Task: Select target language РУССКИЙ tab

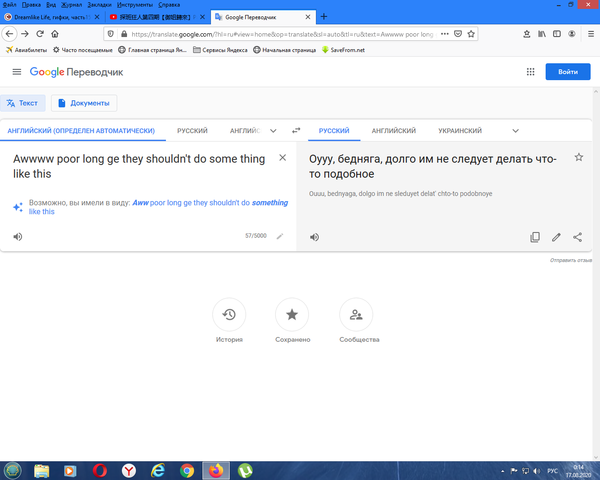Action: (334, 131)
